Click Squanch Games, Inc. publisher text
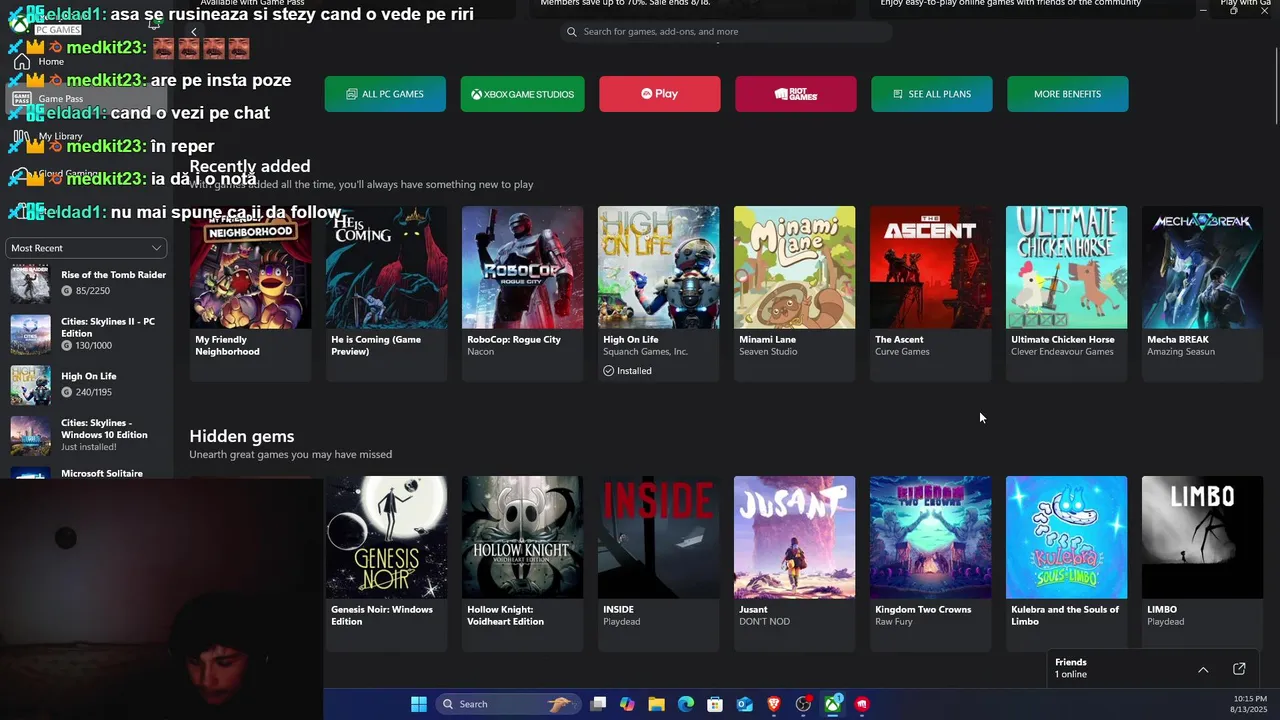1280x720 pixels. coord(645,352)
